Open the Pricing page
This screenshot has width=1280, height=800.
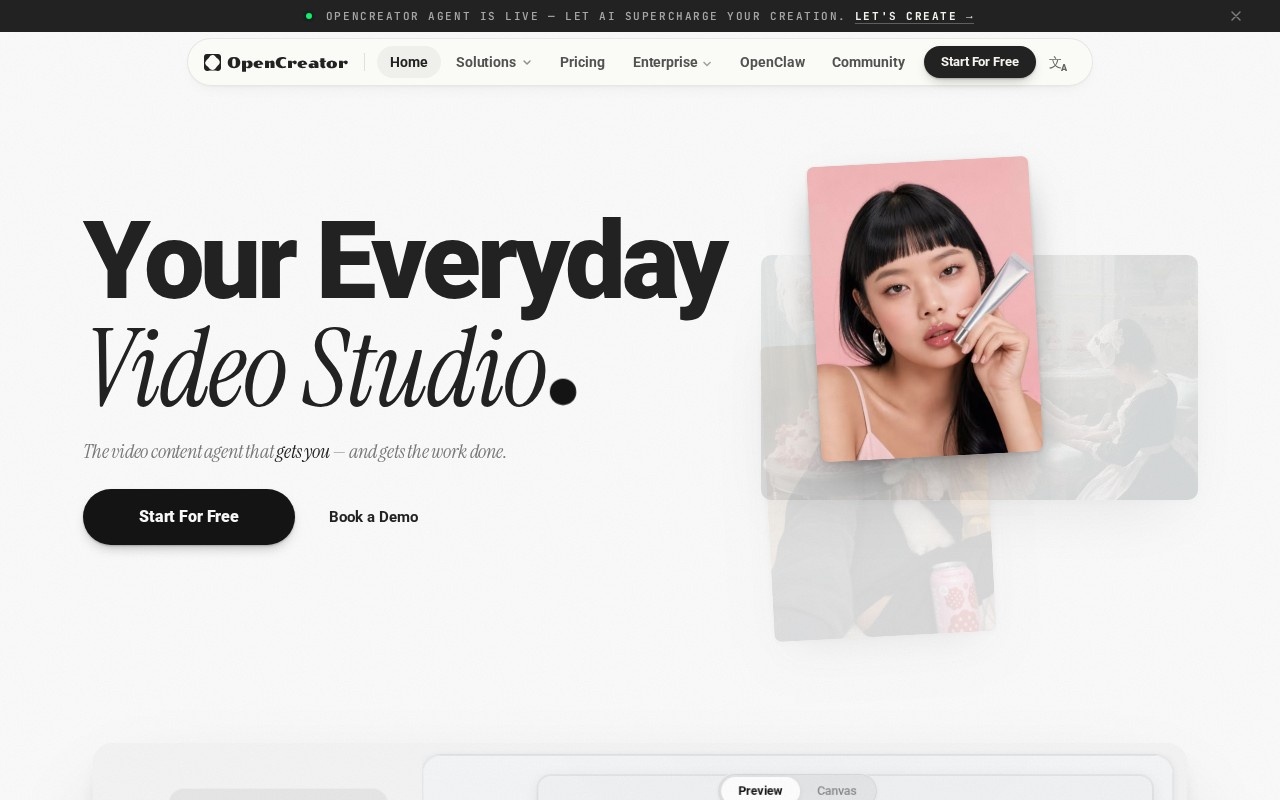(x=582, y=62)
